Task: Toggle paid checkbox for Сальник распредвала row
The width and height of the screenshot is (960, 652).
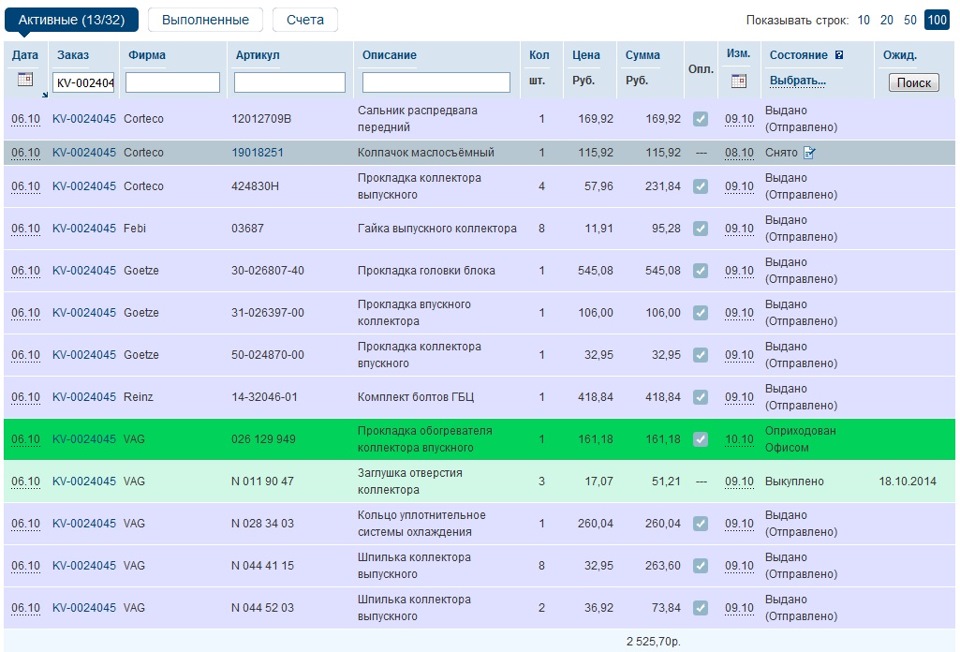Action: (x=701, y=119)
